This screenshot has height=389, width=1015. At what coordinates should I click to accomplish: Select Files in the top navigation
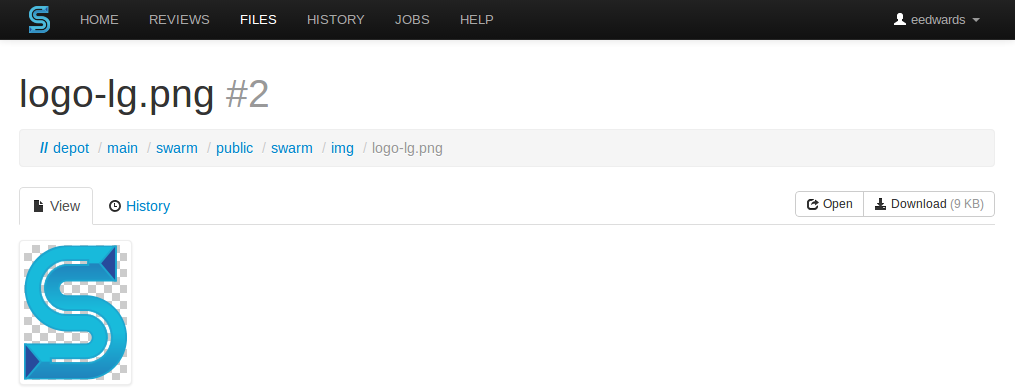tap(258, 20)
